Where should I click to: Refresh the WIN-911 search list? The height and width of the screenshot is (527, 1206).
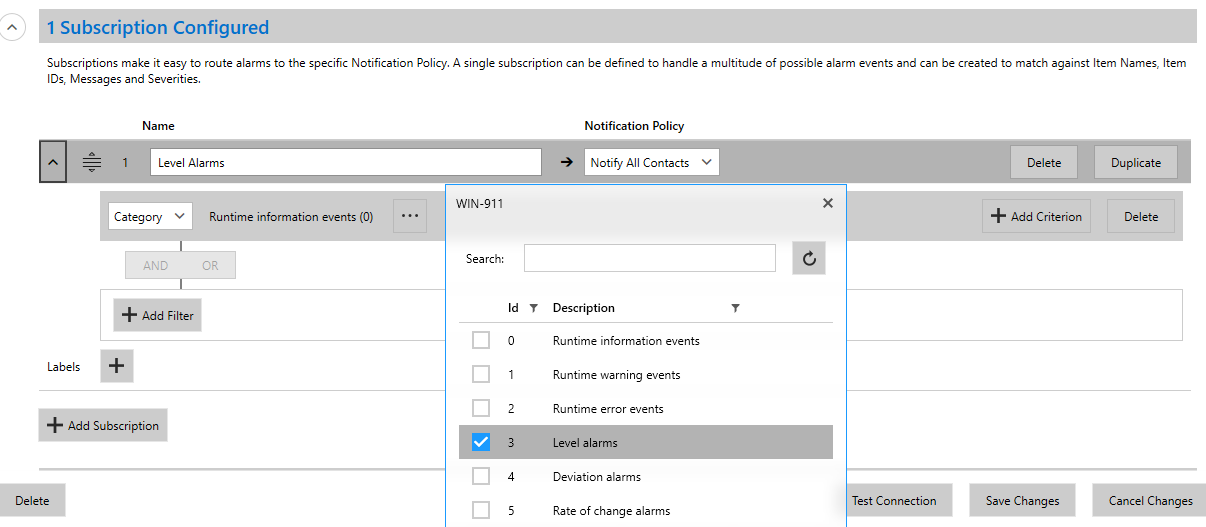809,258
